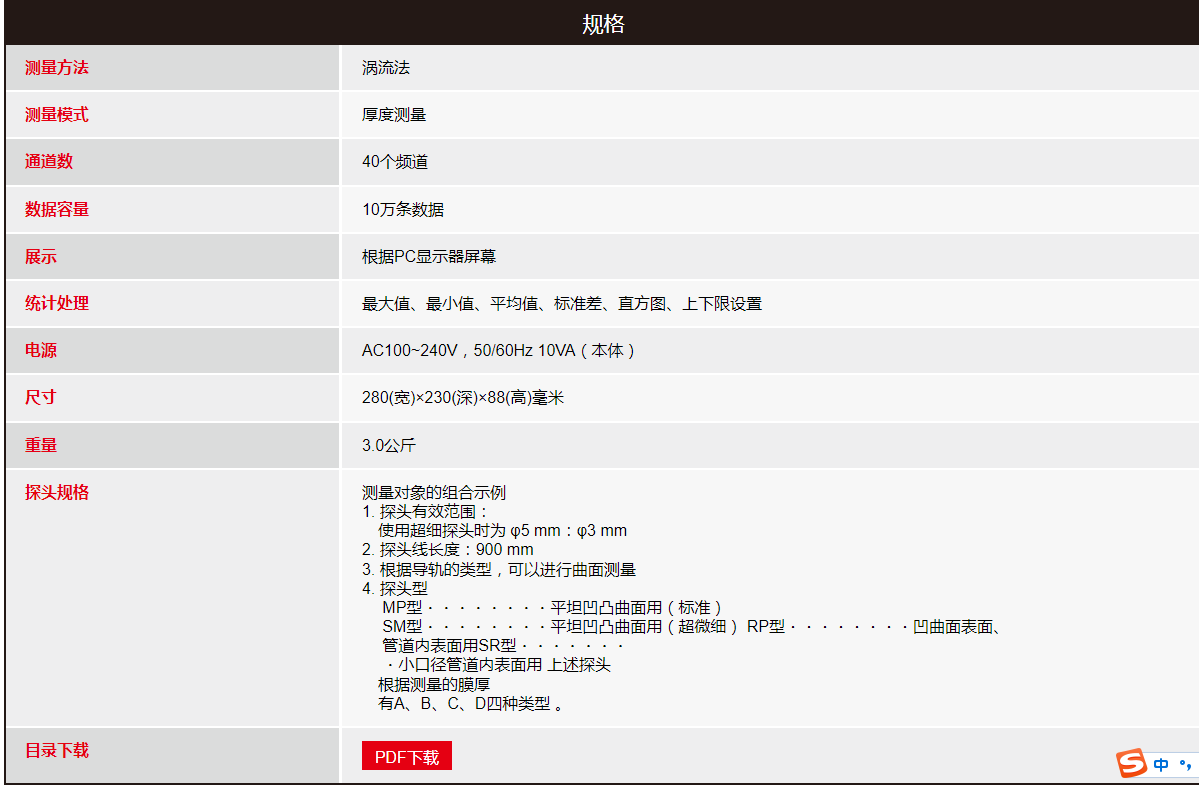This screenshot has width=1199, height=793.
Task: Click the 探头线长度：900 mm line
Action: (x=448, y=550)
